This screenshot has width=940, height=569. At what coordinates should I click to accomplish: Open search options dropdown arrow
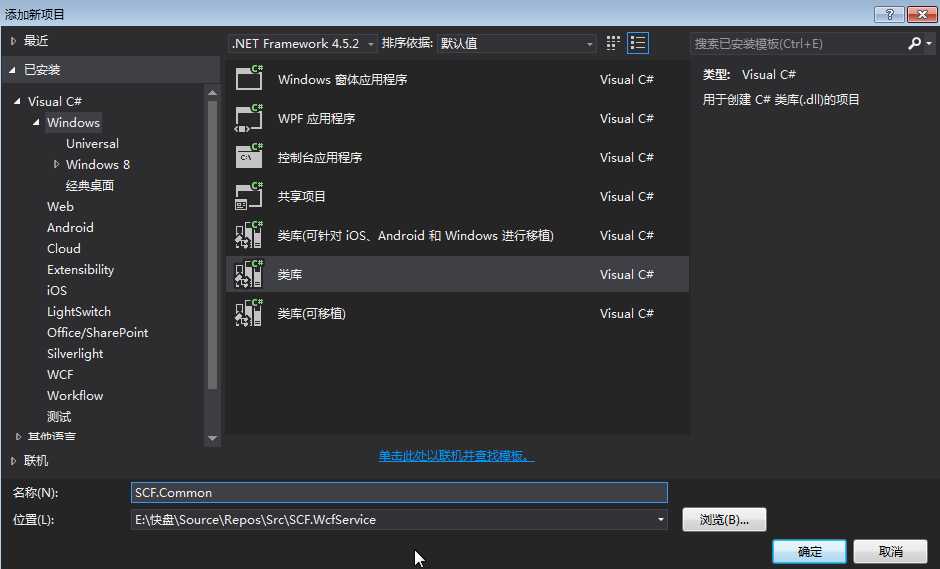[929, 44]
